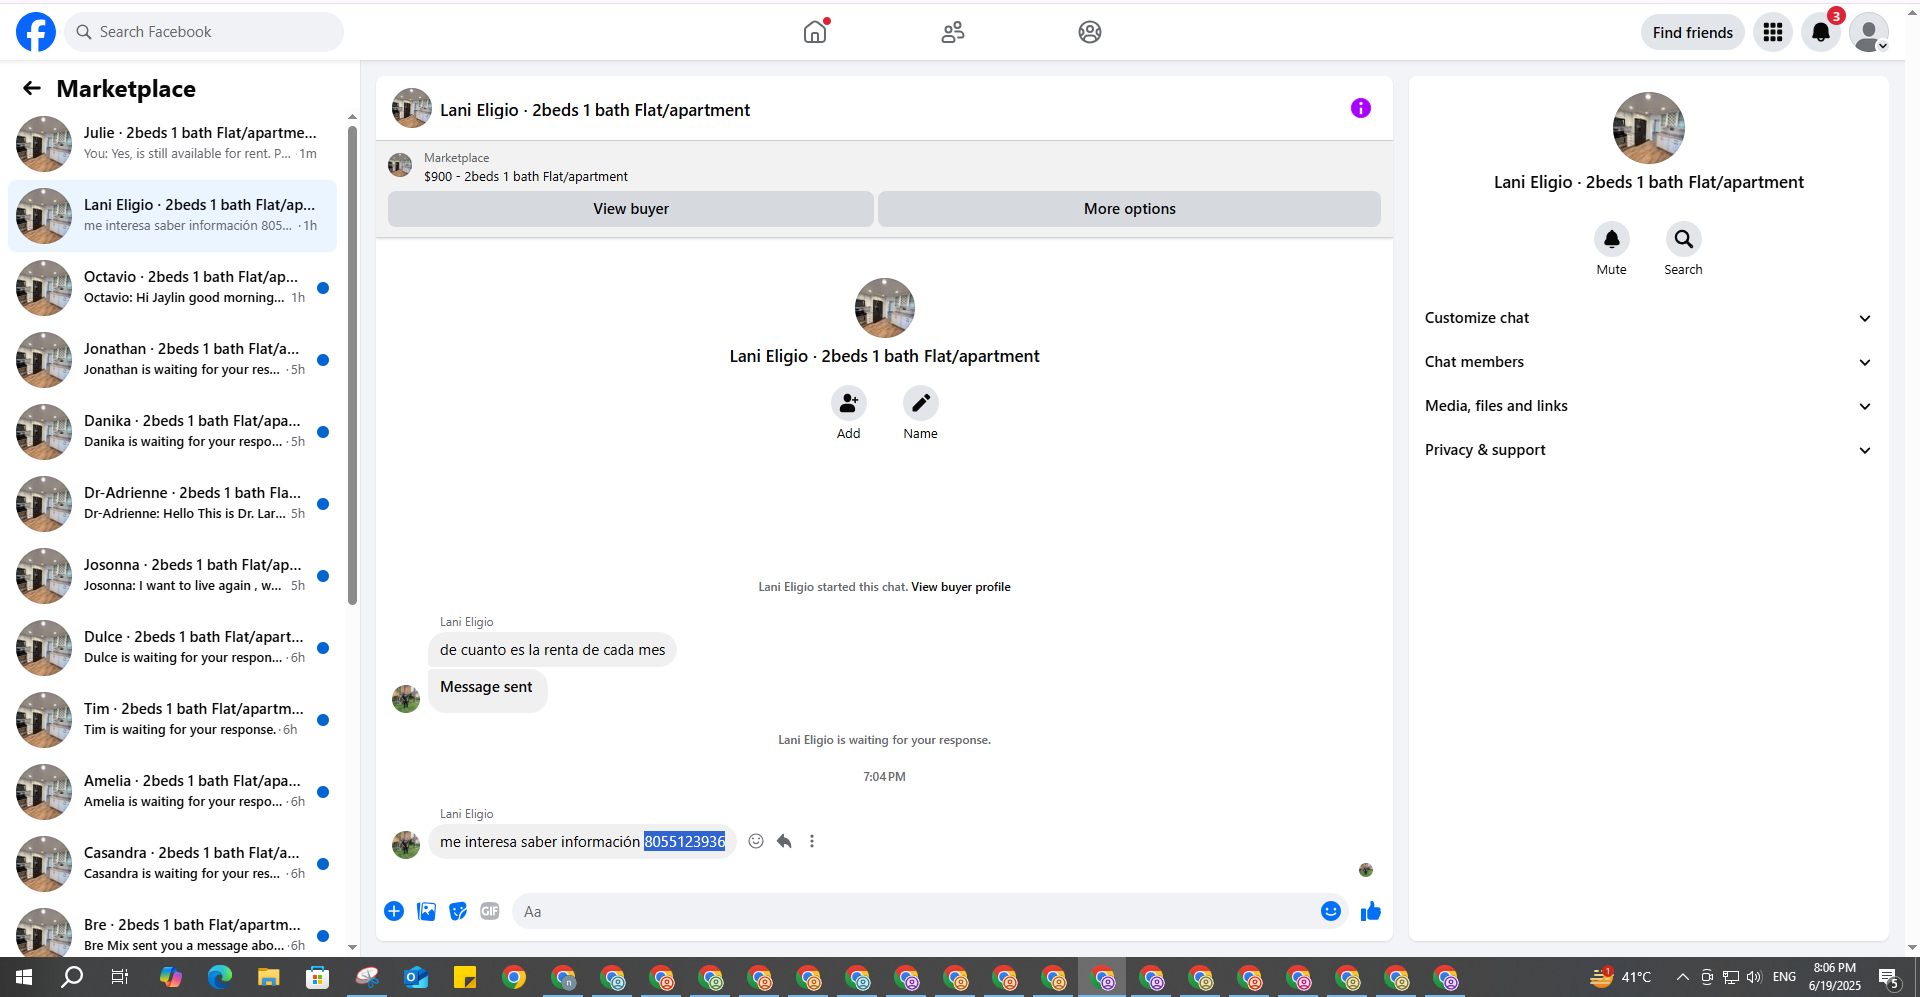Open the View buyer profile link
This screenshot has width=1920, height=997.
coord(961,587)
